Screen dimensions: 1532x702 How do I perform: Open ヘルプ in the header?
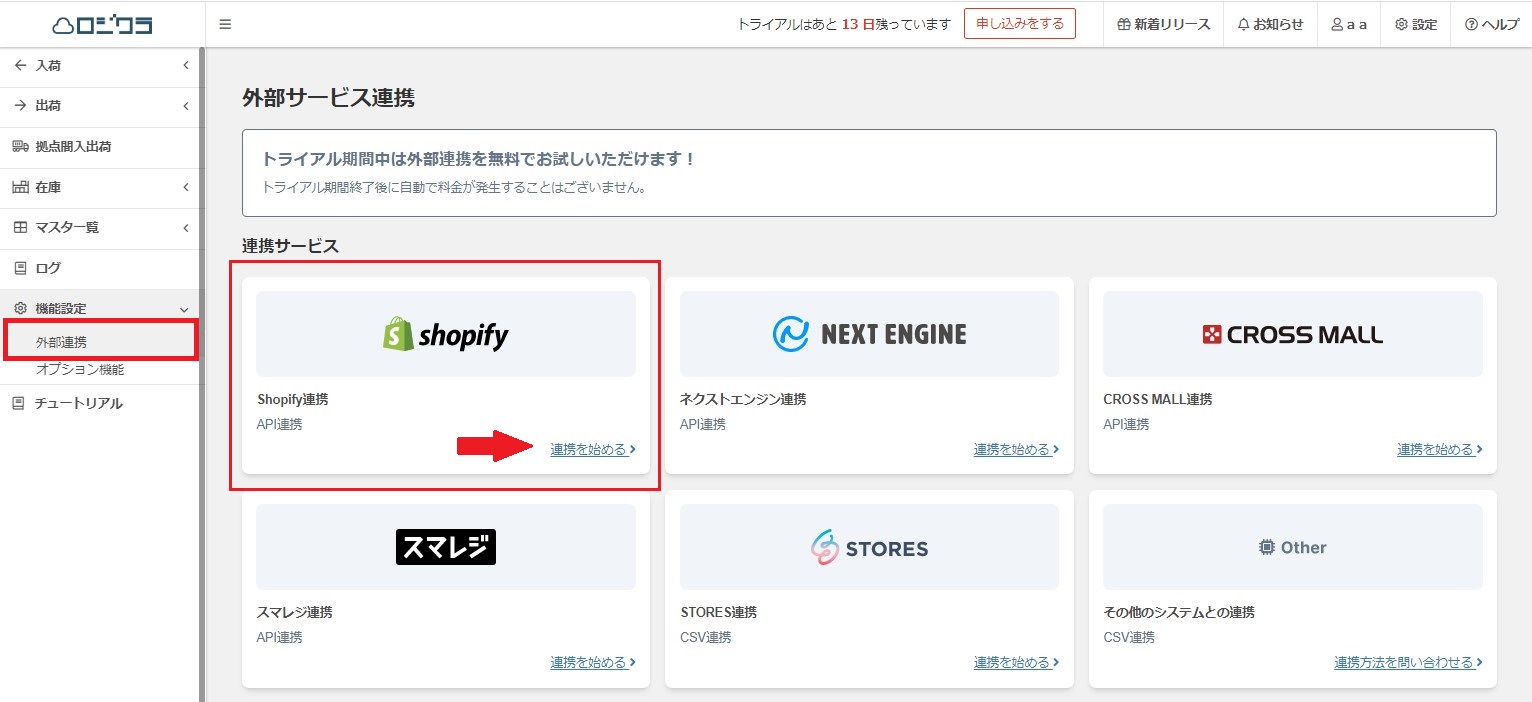1491,24
